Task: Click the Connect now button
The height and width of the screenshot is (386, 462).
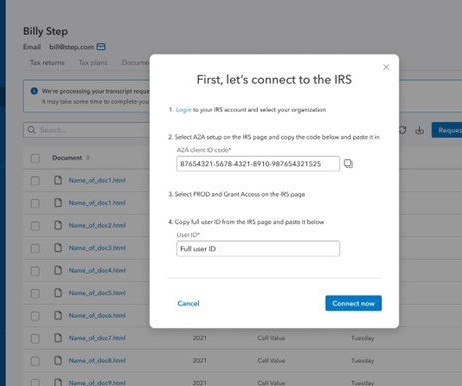Action: click(354, 303)
